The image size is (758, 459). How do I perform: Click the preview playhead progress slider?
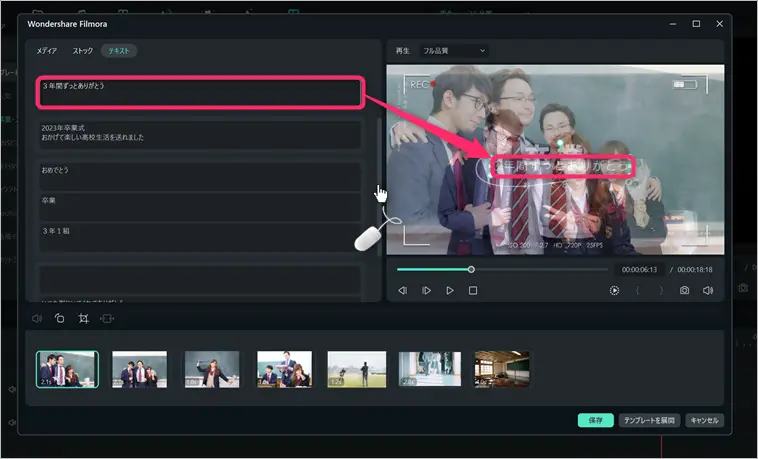[x=502, y=269]
